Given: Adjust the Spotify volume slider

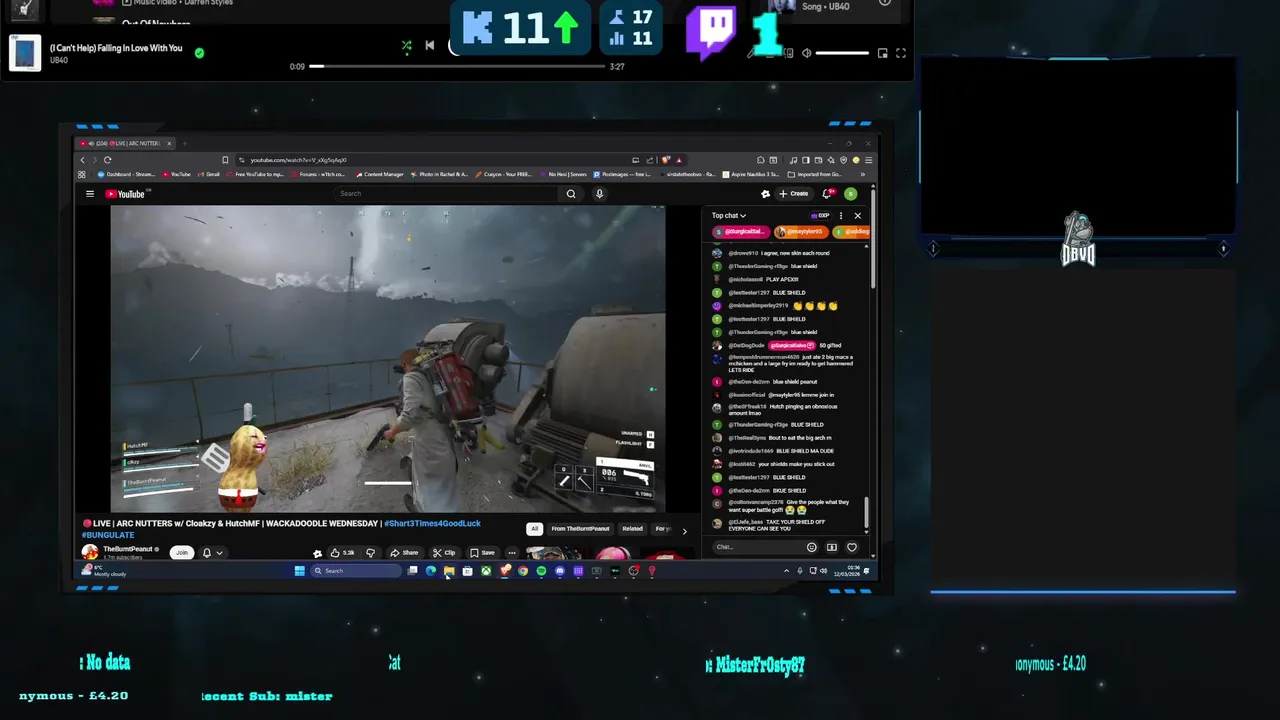Looking at the screenshot, I should point(842,53).
